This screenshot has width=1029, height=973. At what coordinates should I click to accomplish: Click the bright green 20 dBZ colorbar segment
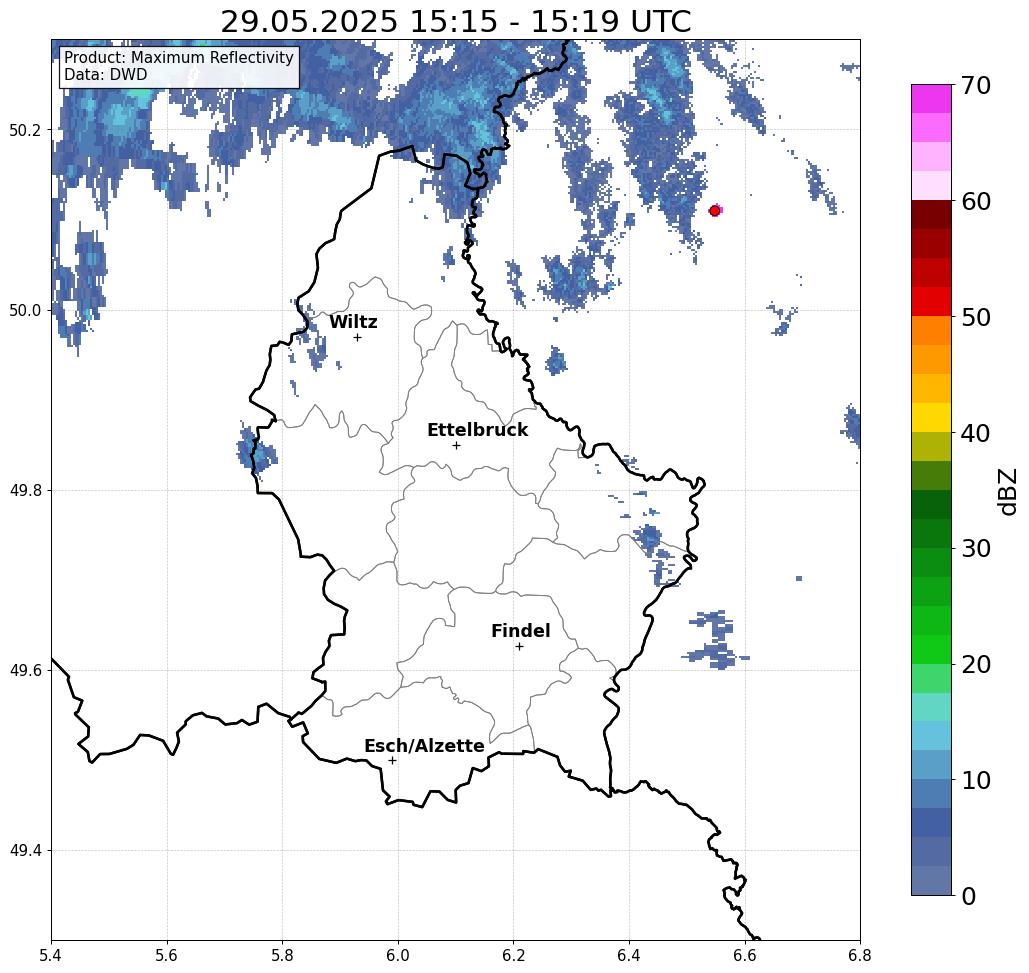931,650
